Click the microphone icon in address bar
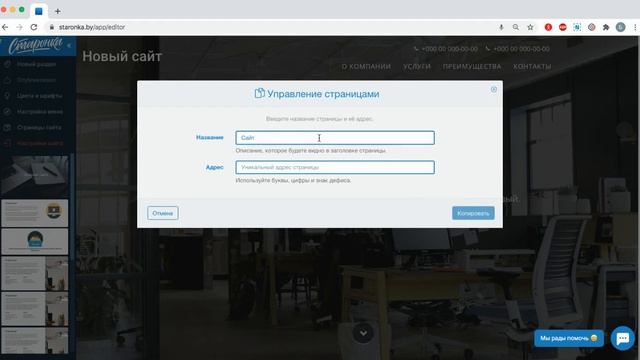The width and height of the screenshot is (640, 360). pyautogui.click(x=501, y=27)
